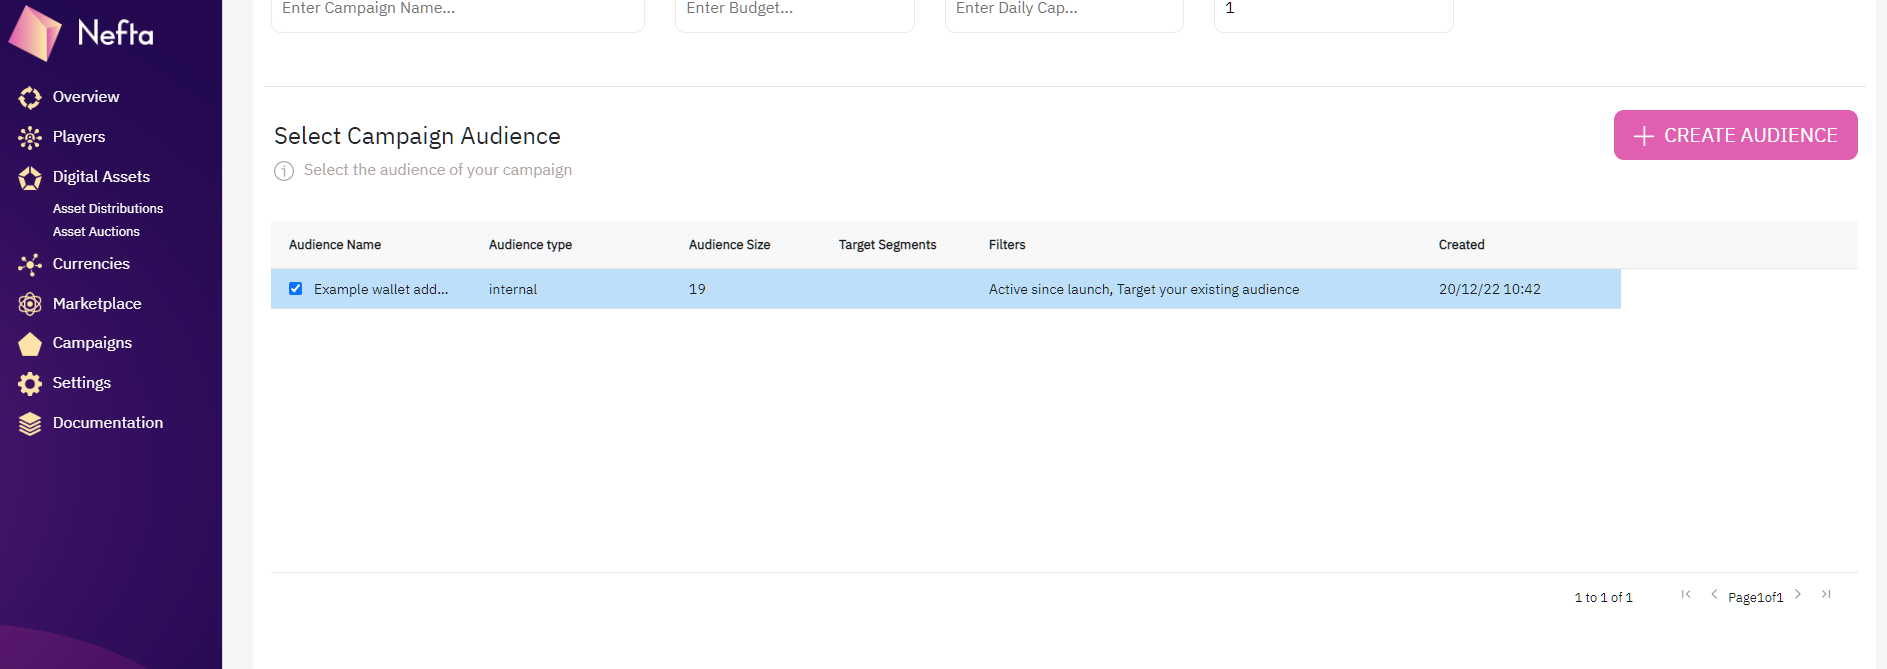Sort by Audience Size column header
The height and width of the screenshot is (669, 1887).
[x=729, y=245]
